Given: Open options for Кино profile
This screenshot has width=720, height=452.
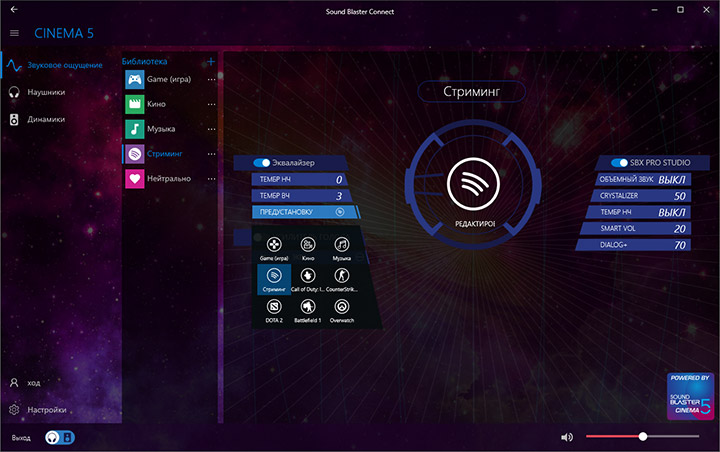Looking at the screenshot, I should coord(211,104).
